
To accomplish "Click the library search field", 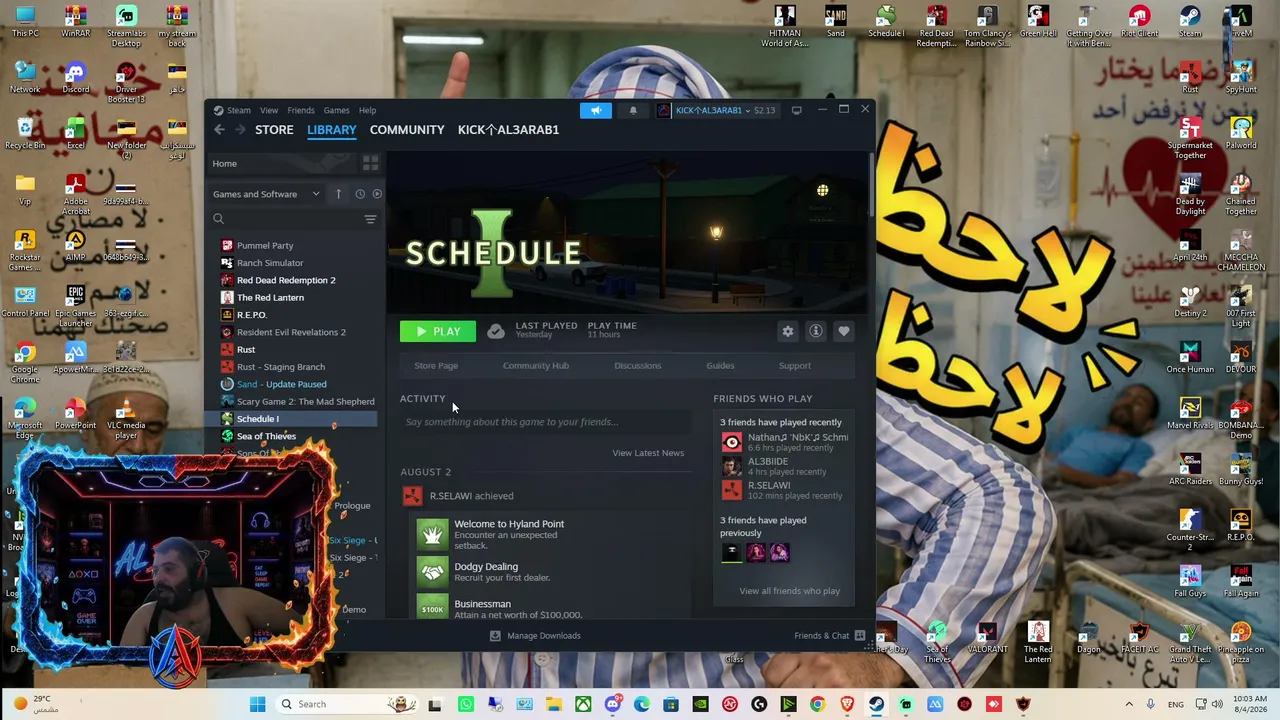I will [286, 219].
